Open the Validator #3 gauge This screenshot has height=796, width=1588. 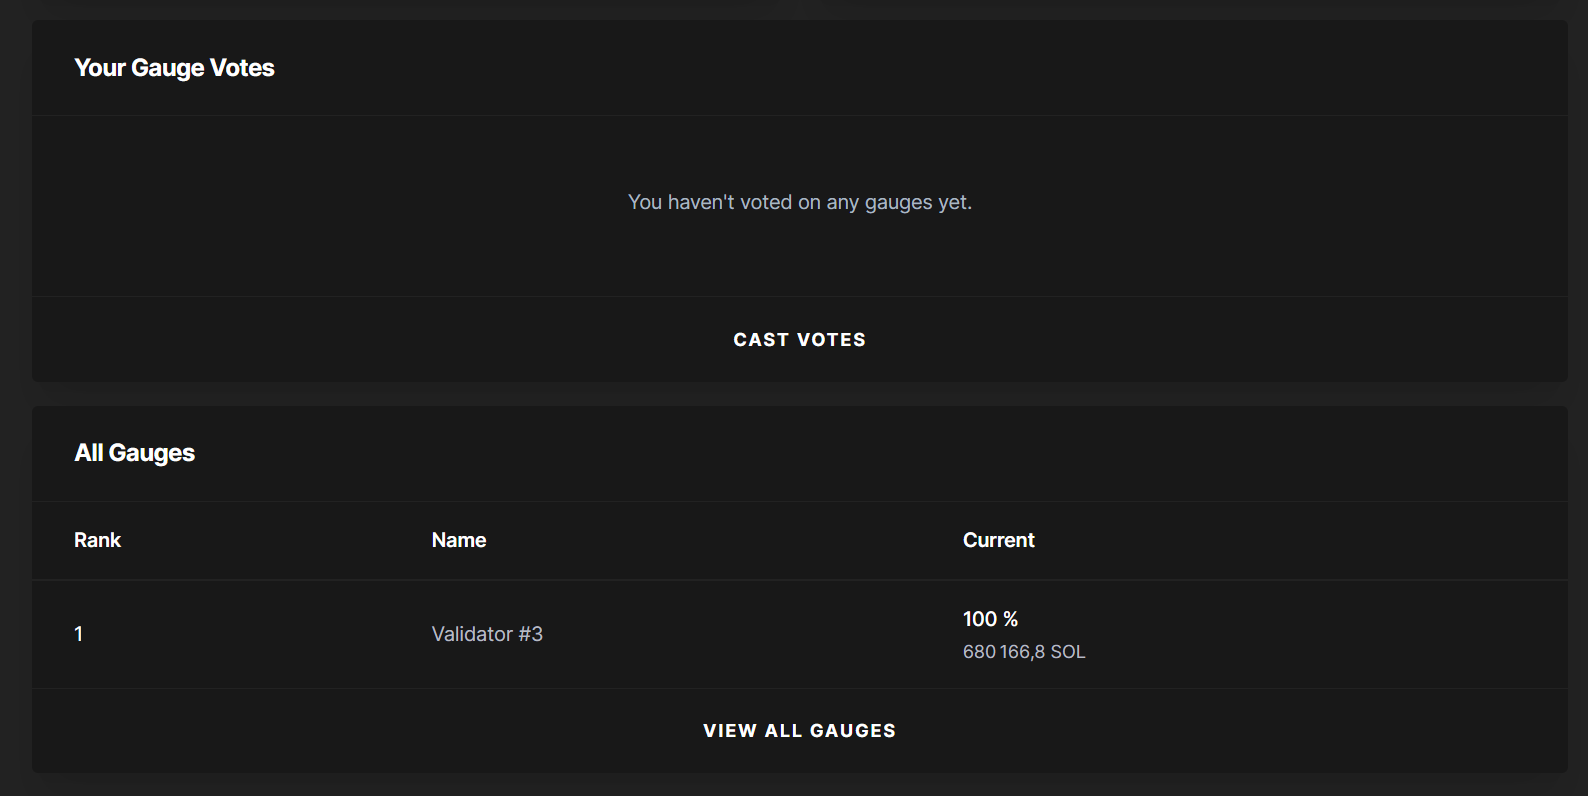click(487, 634)
